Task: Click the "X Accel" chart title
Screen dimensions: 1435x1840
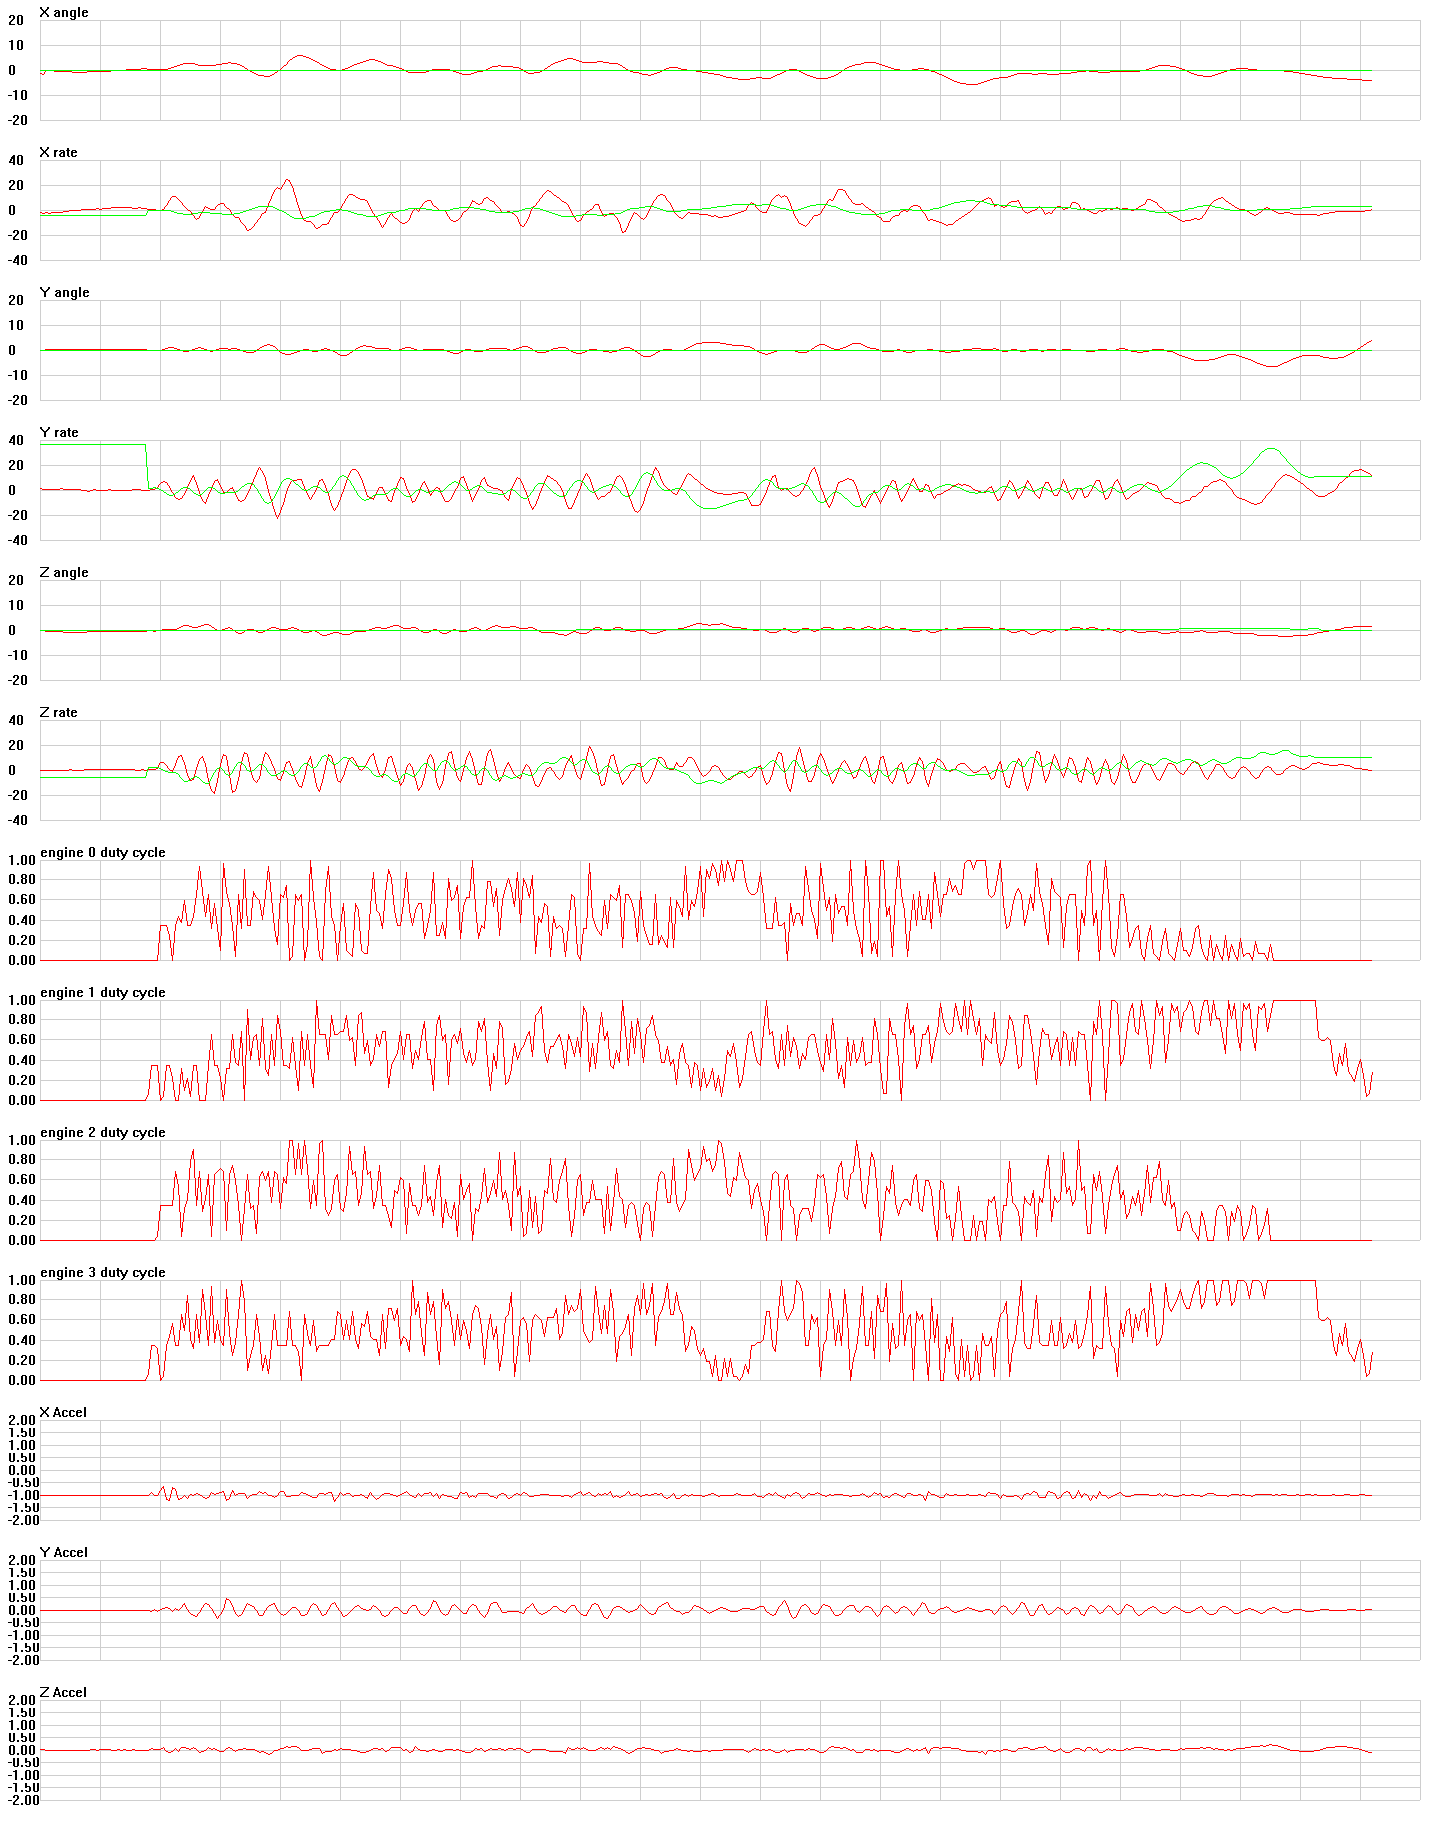Action: (x=63, y=1413)
